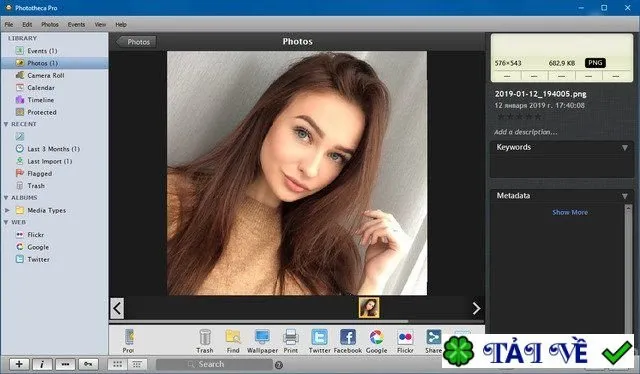
Task: Click the Find toolbar icon
Action: pos(233,341)
